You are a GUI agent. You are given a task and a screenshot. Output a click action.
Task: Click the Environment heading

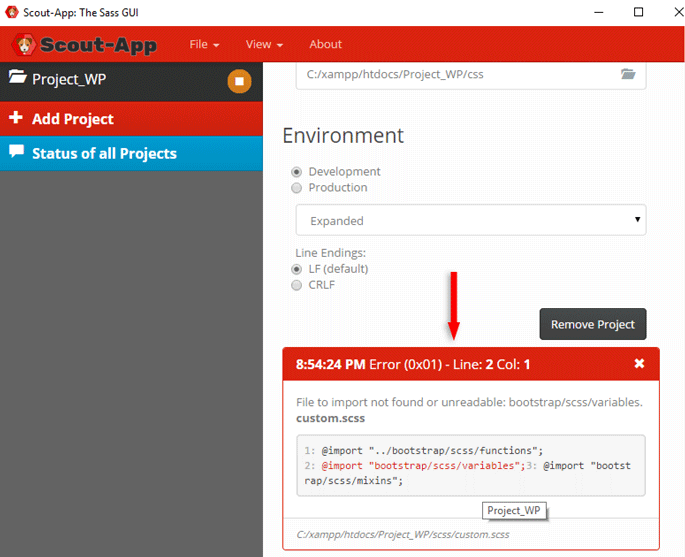tap(343, 135)
